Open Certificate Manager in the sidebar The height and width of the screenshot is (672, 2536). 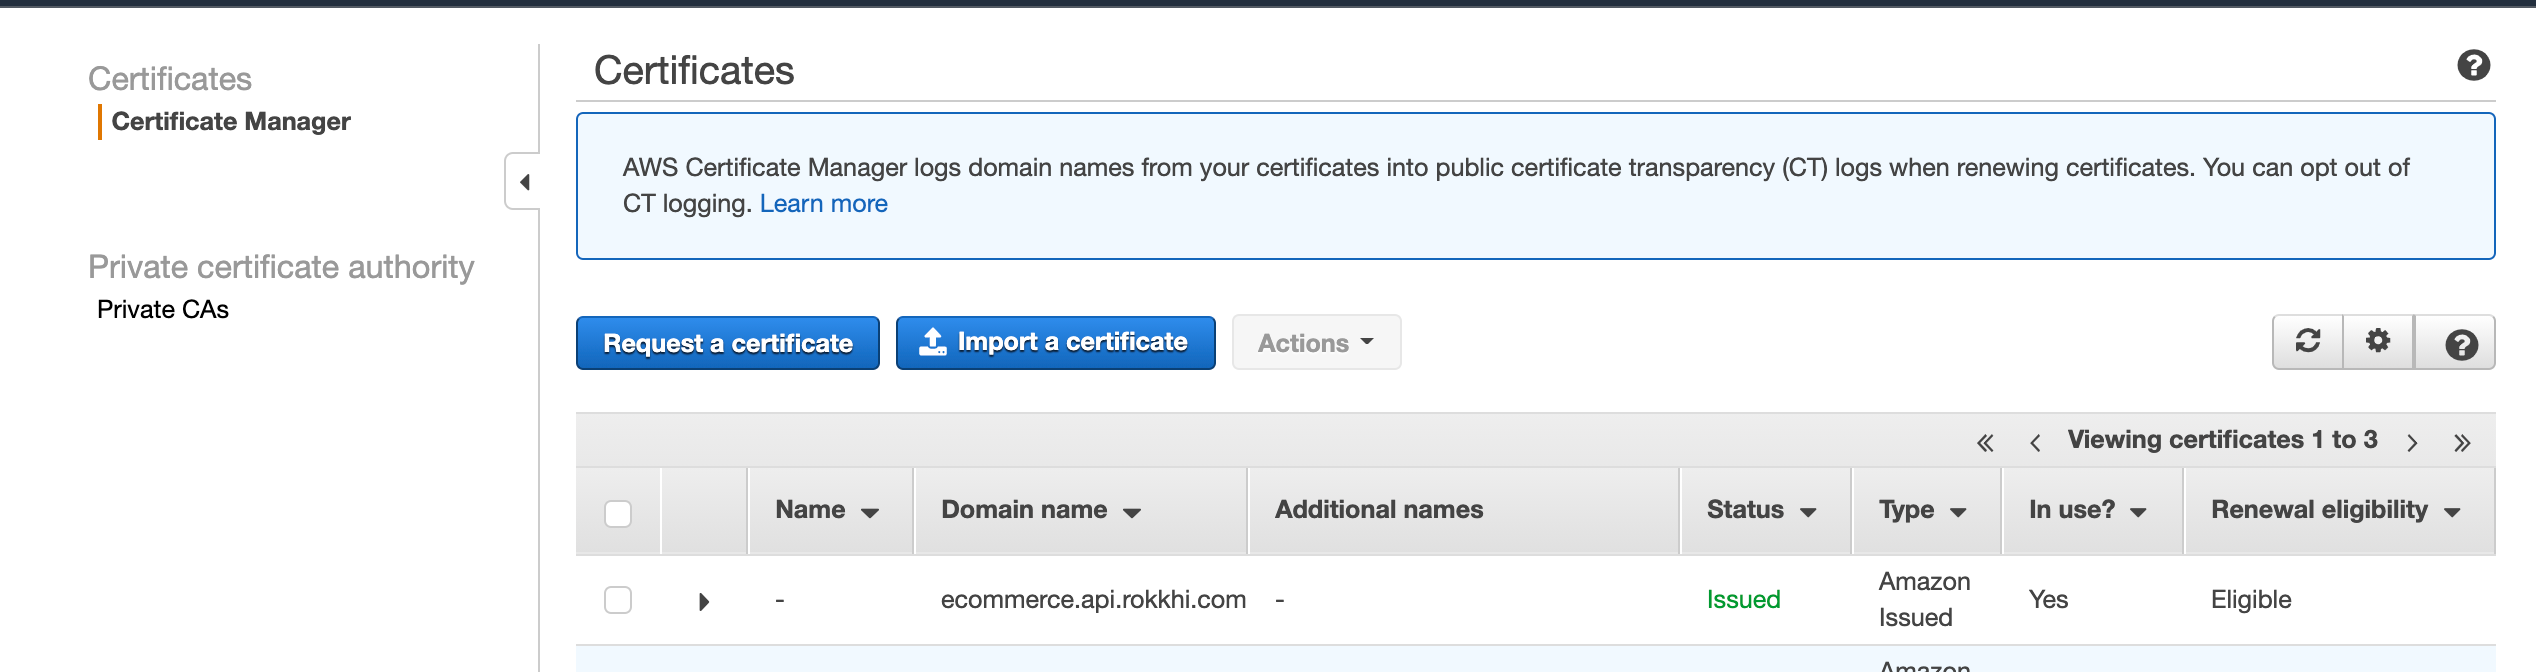231,122
